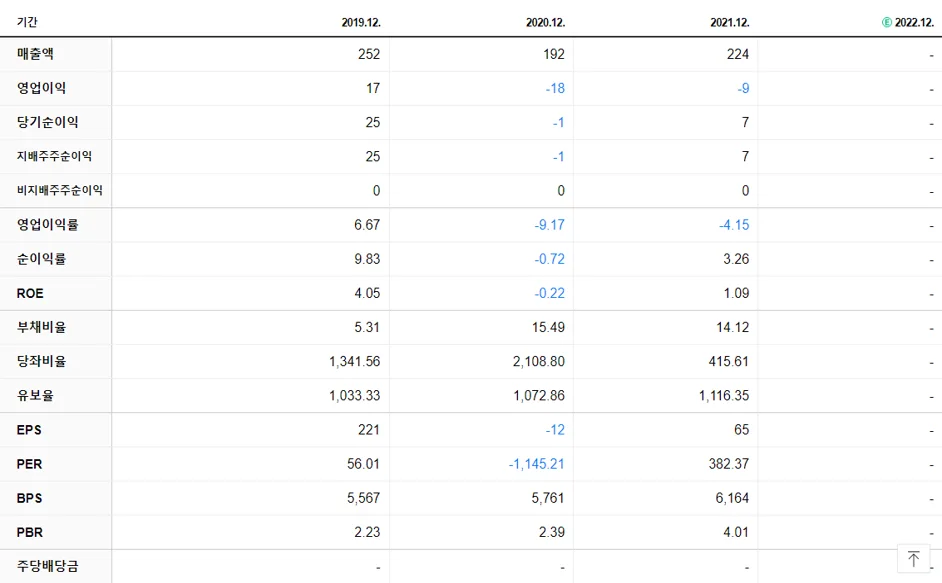Screen dimensions: 942x583
Task: Click the 영업이익 value -18
Action: click(555, 88)
